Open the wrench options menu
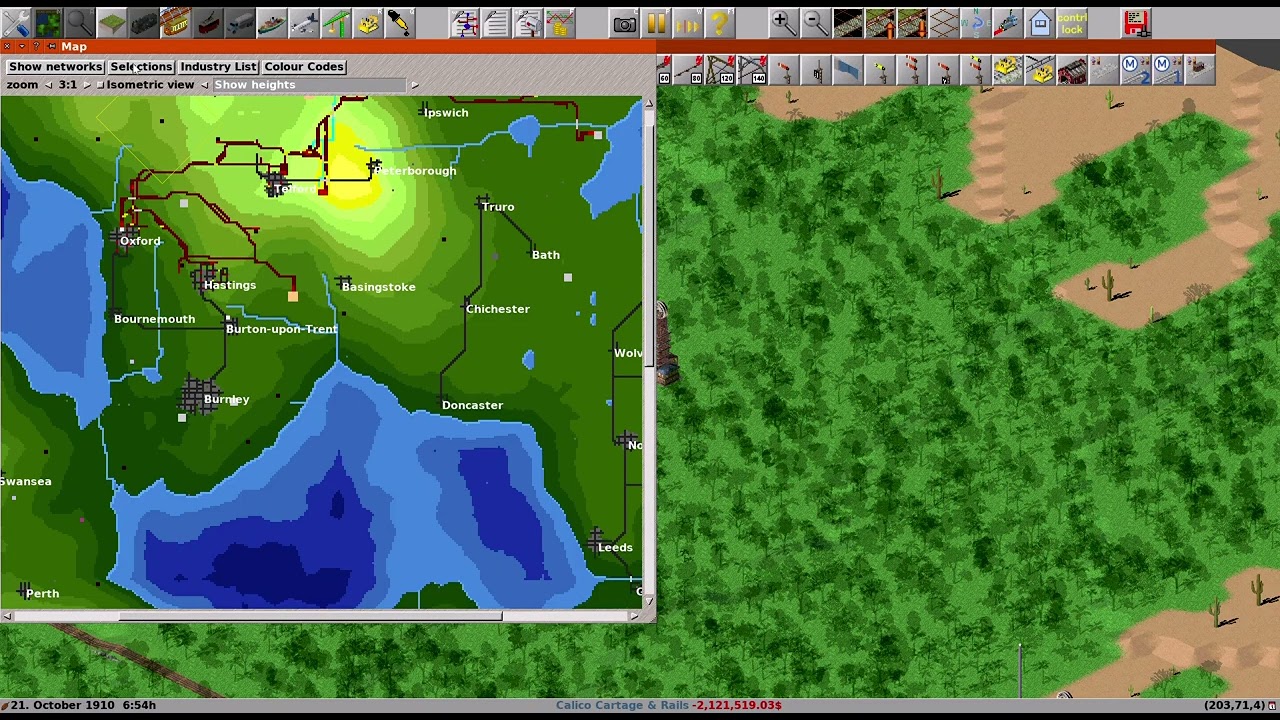This screenshot has height=720, width=1280. (x=16, y=22)
